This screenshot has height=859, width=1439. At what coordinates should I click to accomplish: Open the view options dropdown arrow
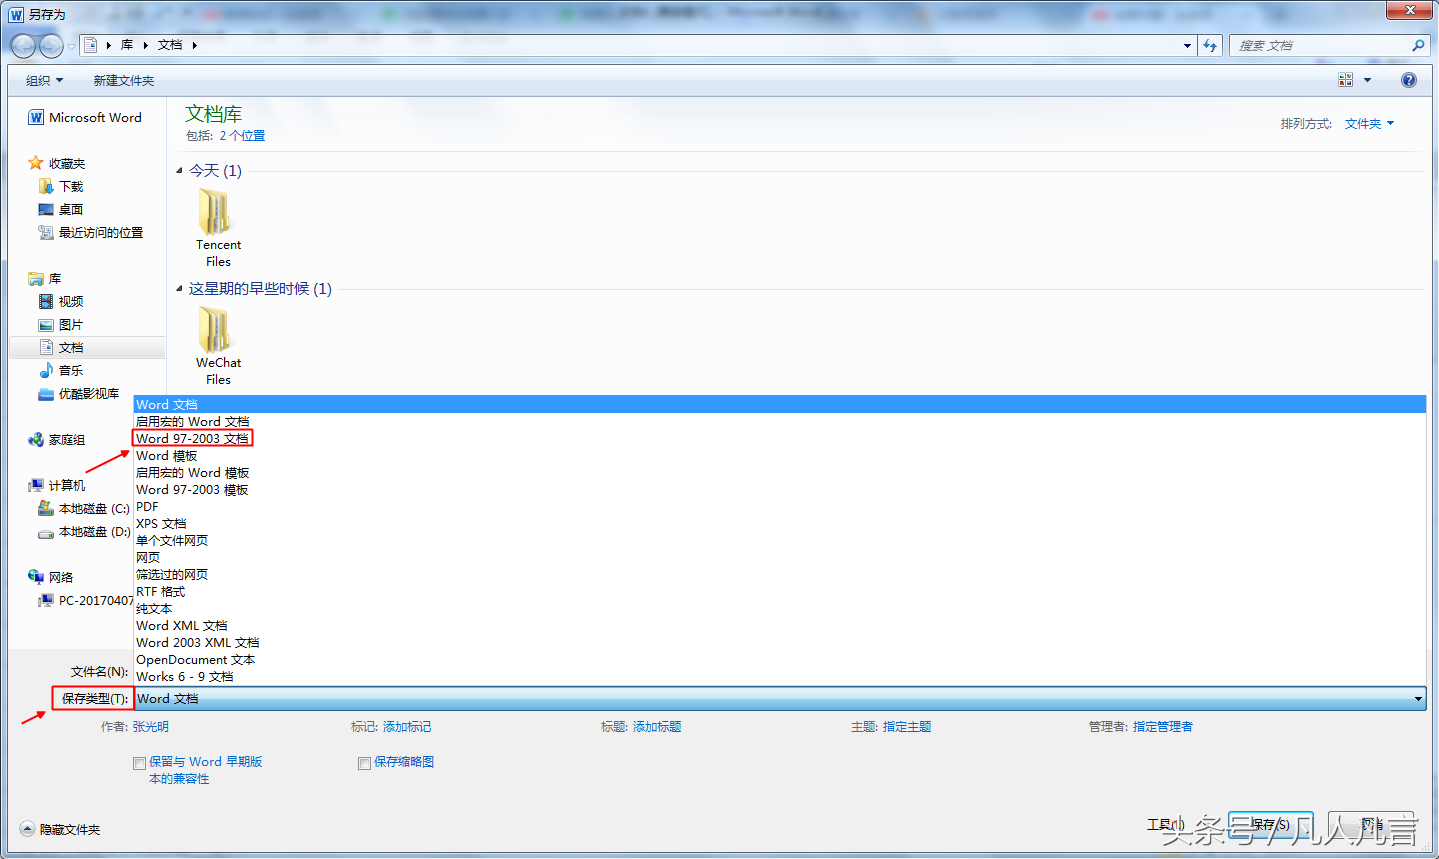[1367, 80]
